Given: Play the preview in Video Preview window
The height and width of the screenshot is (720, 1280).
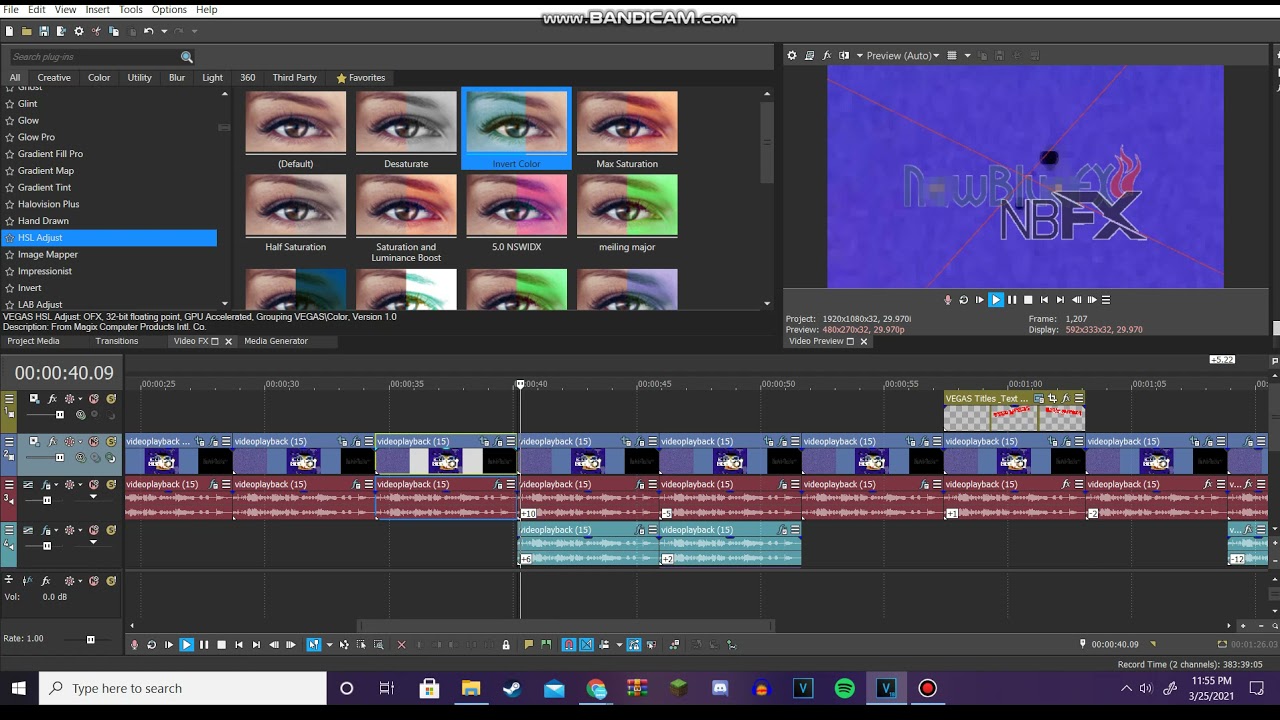Looking at the screenshot, I should (996, 300).
